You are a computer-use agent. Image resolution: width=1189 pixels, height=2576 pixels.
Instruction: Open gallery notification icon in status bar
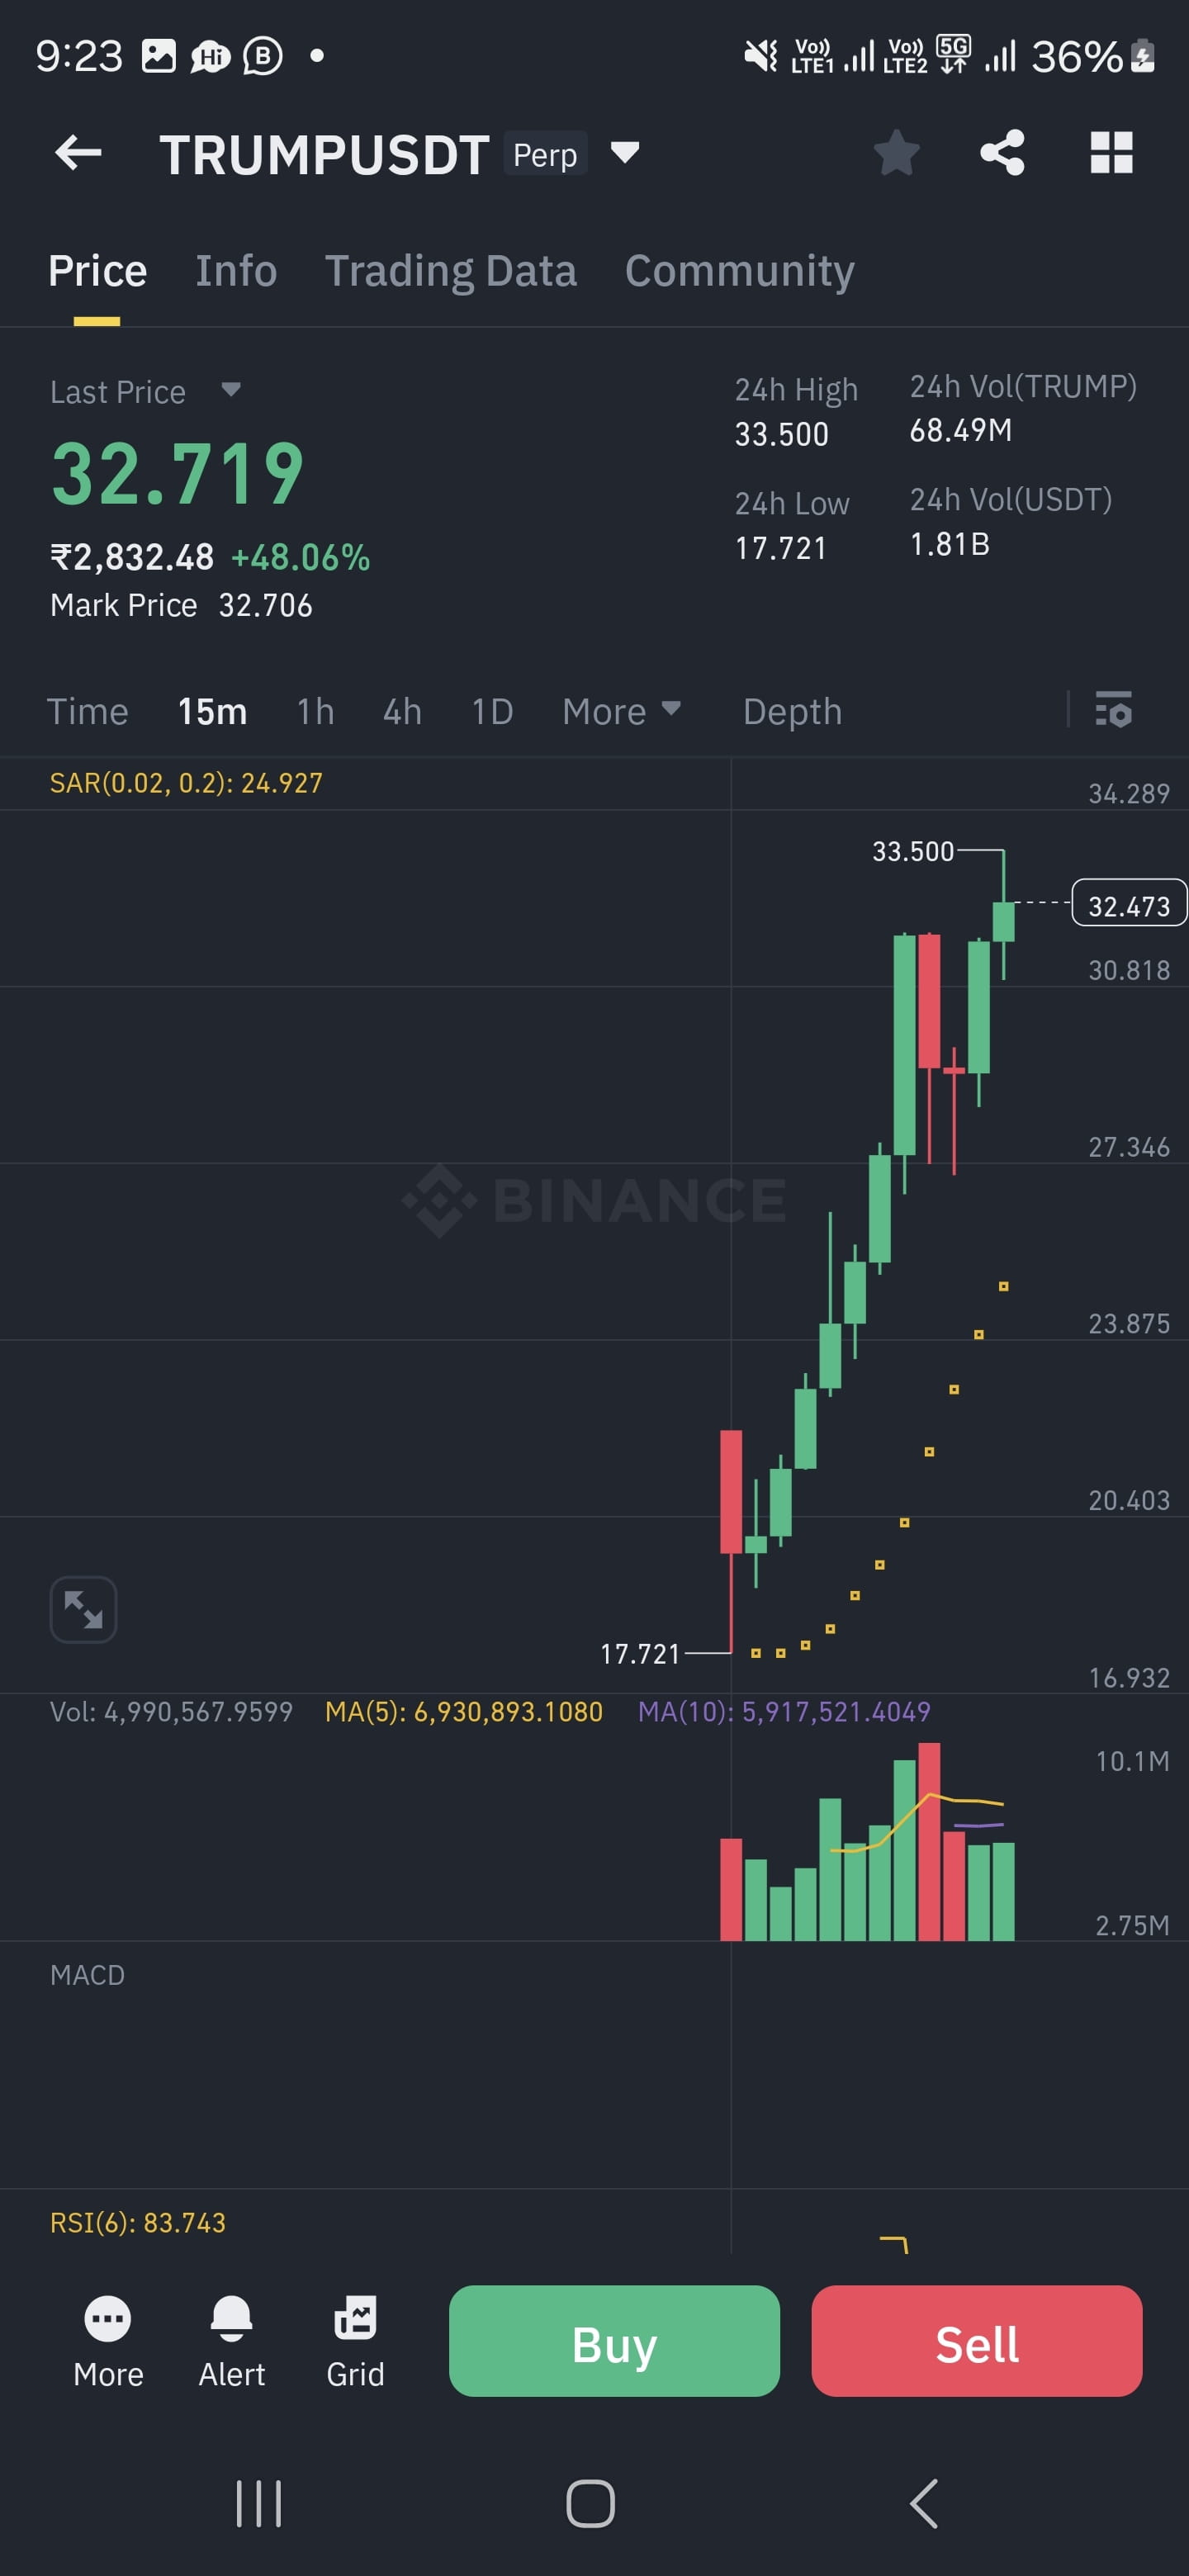[x=158, y=56]
